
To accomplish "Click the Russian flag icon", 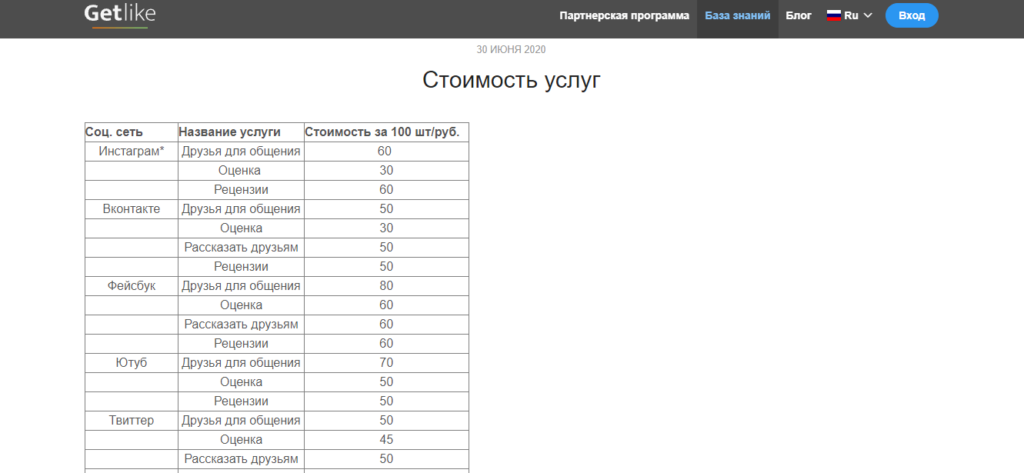I will click(x=833, y=16).
